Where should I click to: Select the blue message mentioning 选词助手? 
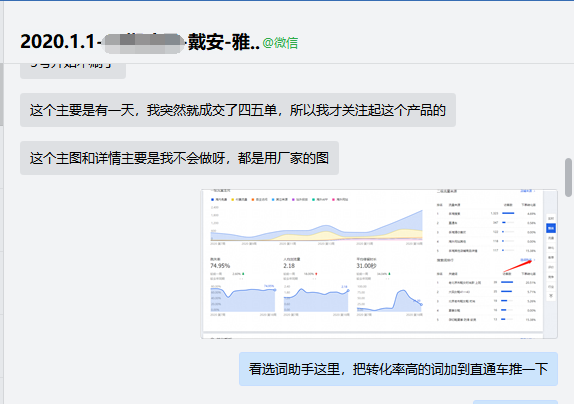tap(398, 369)
